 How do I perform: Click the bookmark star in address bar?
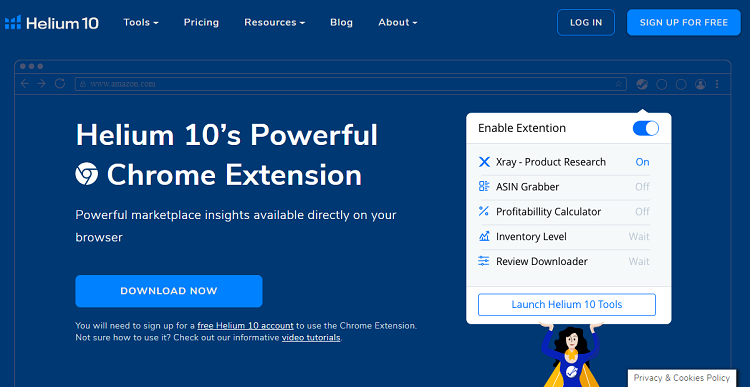click(x=618, y=84)
